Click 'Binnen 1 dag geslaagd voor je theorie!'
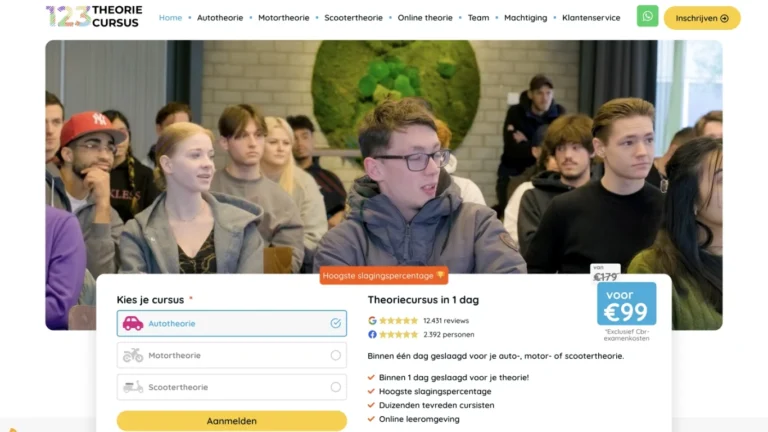 [454, 378]
